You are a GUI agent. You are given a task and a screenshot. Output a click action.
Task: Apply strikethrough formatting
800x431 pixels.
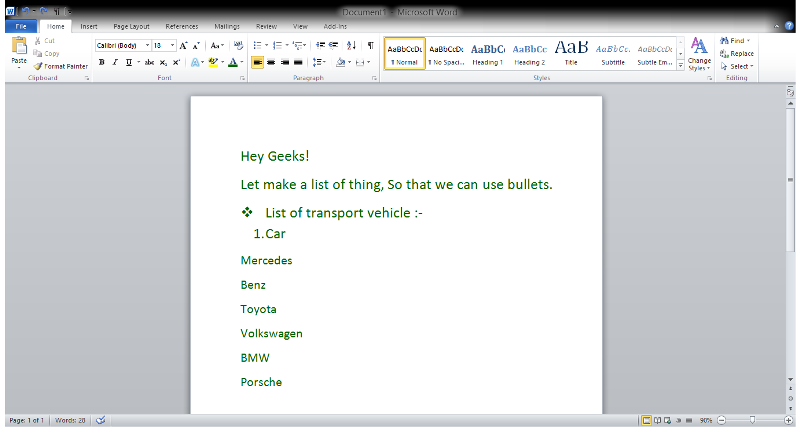[x=149, y=62]
